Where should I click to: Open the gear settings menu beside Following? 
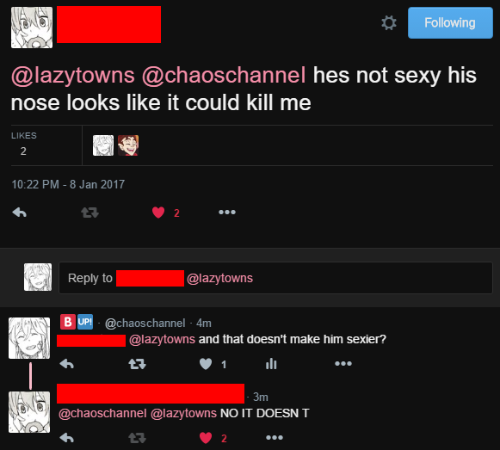pos(389,23)
